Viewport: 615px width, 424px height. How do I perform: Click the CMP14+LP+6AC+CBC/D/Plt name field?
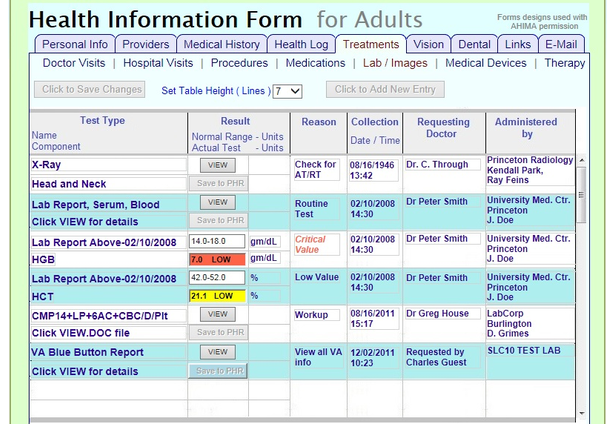(109, 316)
